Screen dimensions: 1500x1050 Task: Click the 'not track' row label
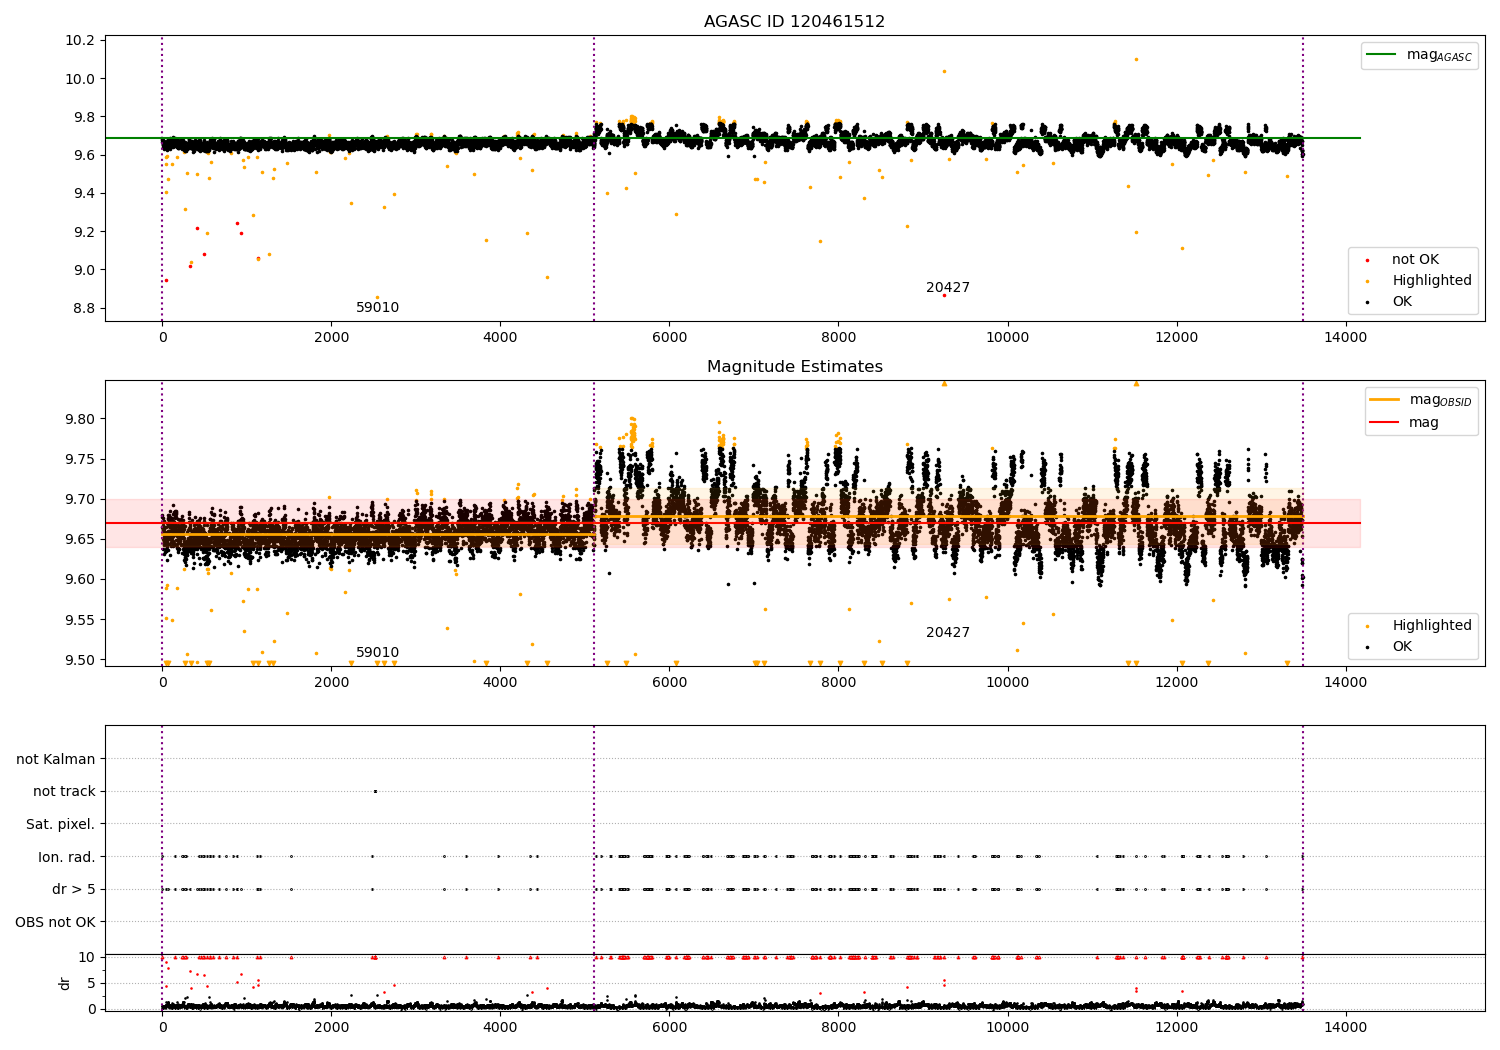(64, 792)
